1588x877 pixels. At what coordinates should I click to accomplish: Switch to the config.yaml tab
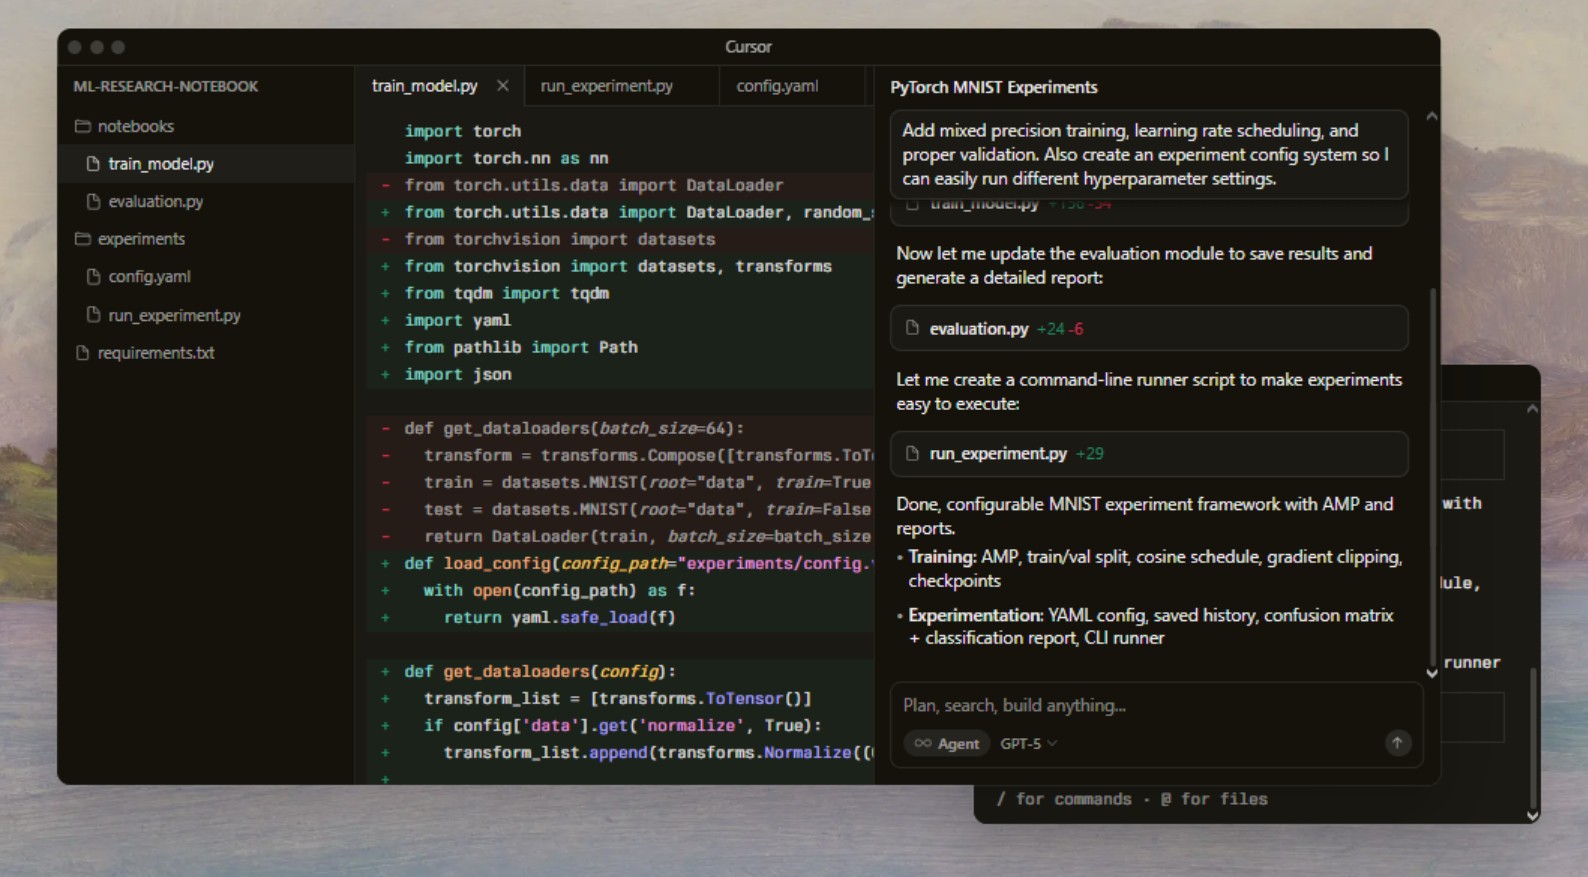tap(777, 86)
